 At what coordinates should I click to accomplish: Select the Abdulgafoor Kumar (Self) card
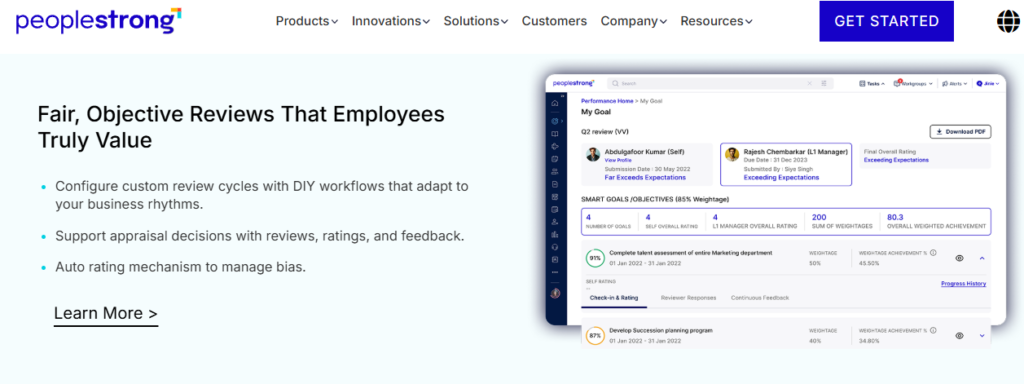point(647,164)
